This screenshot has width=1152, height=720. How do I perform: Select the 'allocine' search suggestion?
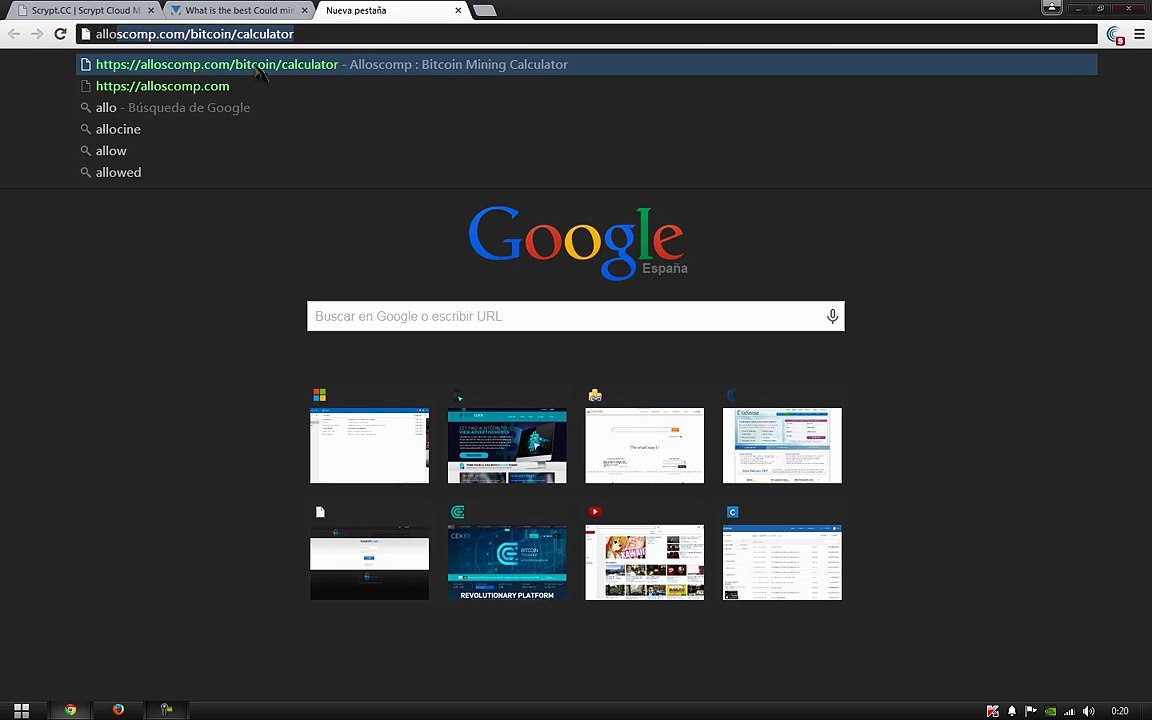[586, 129]
